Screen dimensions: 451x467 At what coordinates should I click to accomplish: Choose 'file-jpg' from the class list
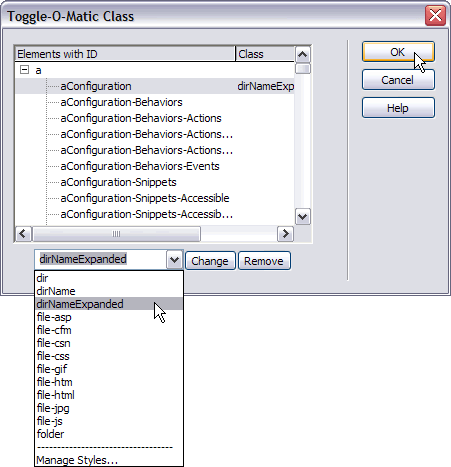(109, 408)
